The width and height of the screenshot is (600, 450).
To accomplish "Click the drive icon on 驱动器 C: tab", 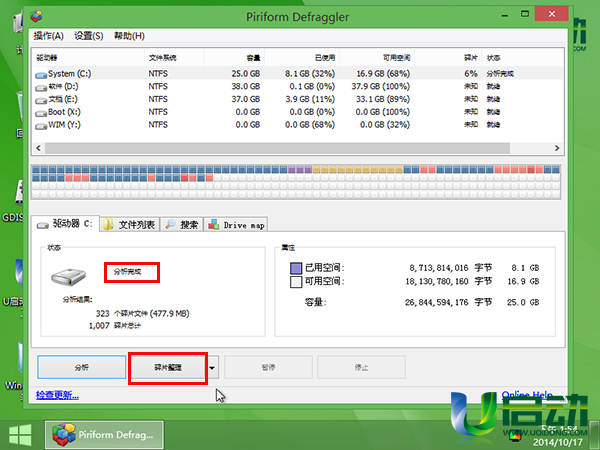I will click(42, 225).
